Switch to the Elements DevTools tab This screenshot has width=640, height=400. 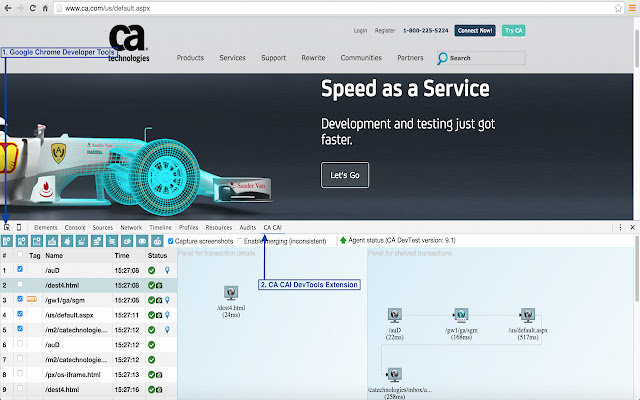point(46,227)
